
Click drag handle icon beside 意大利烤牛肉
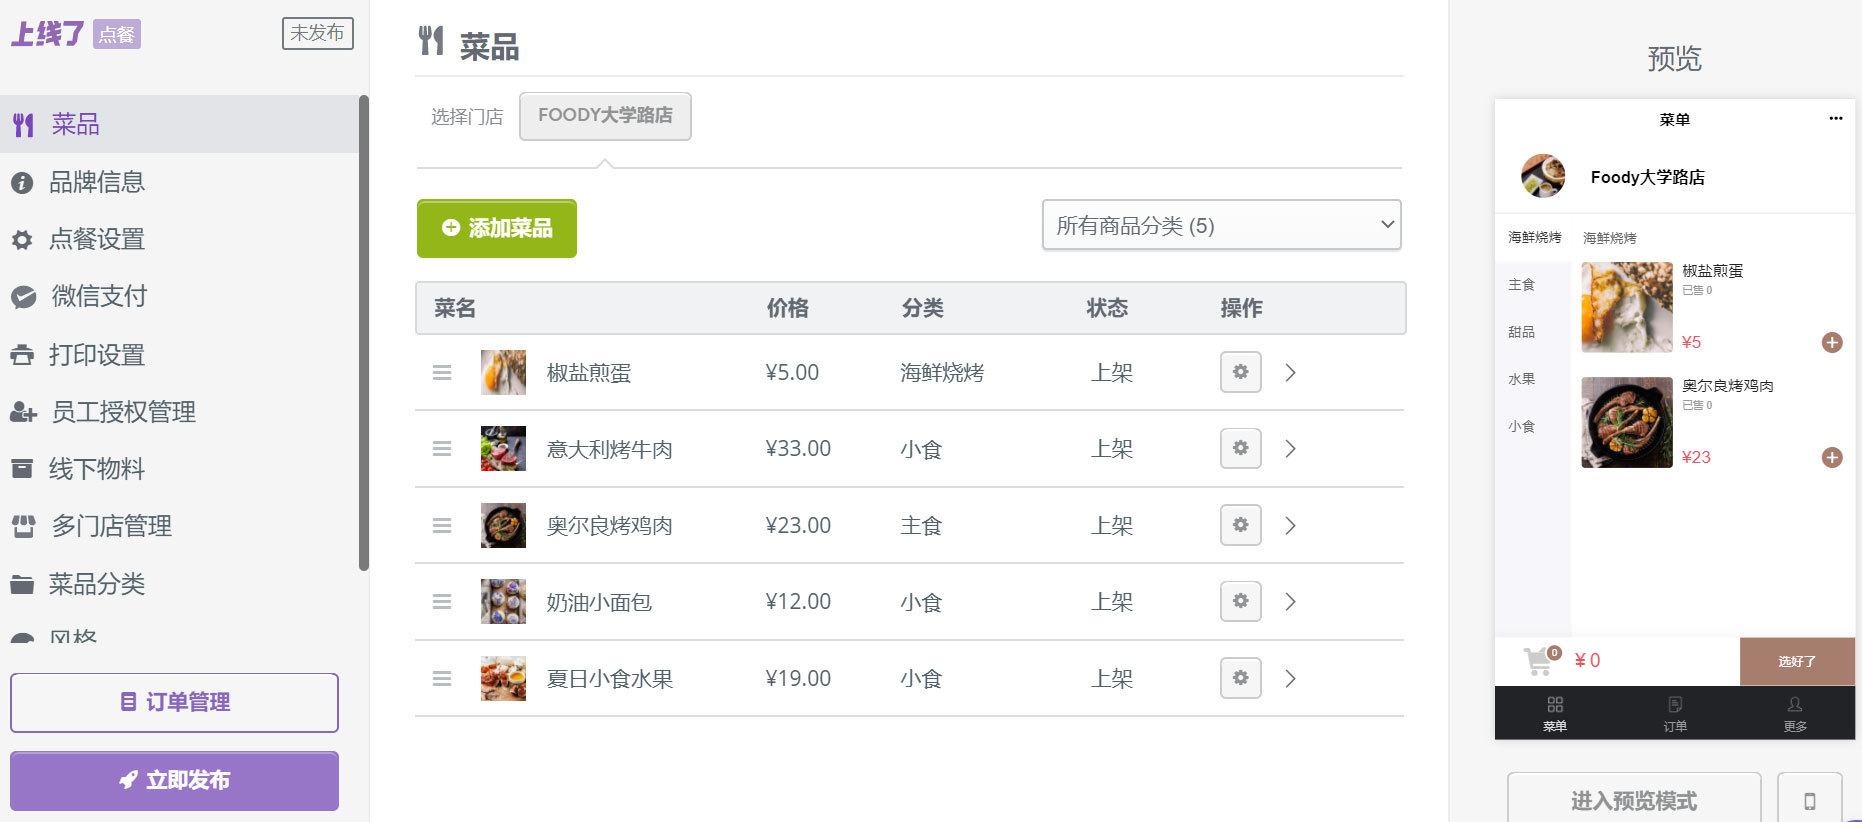coord(442,449)
